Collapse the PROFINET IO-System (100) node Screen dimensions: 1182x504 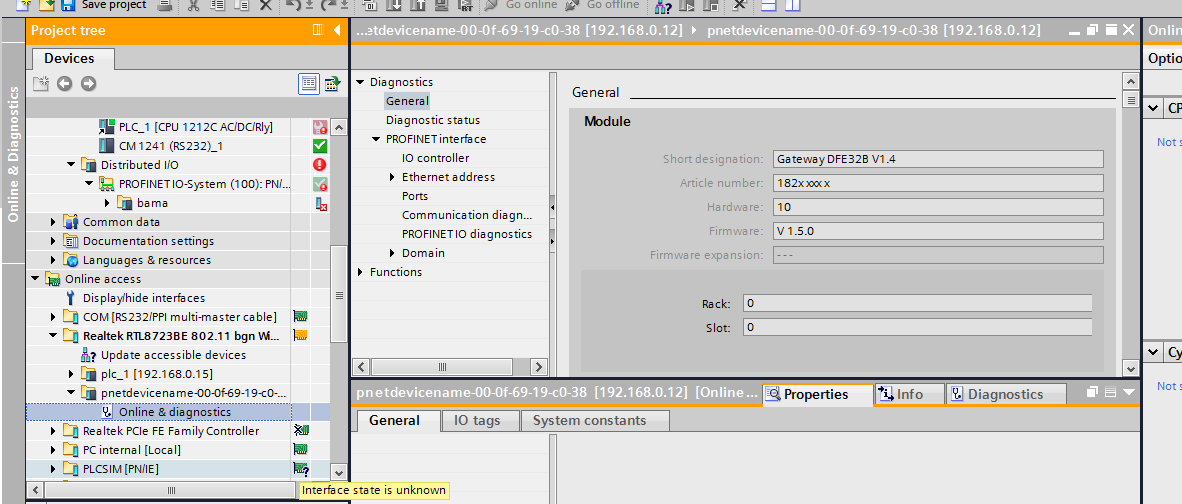89,183
